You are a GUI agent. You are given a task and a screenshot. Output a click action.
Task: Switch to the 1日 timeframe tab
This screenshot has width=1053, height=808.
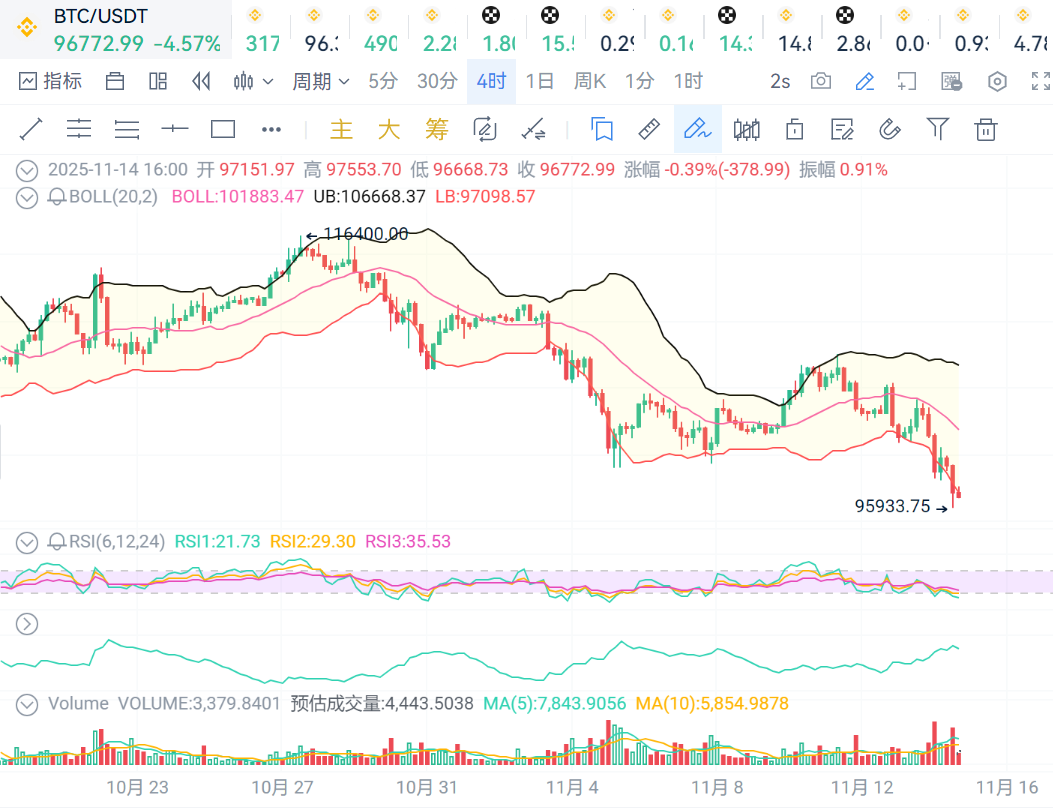pyautogui.click(x=540, y=82)
